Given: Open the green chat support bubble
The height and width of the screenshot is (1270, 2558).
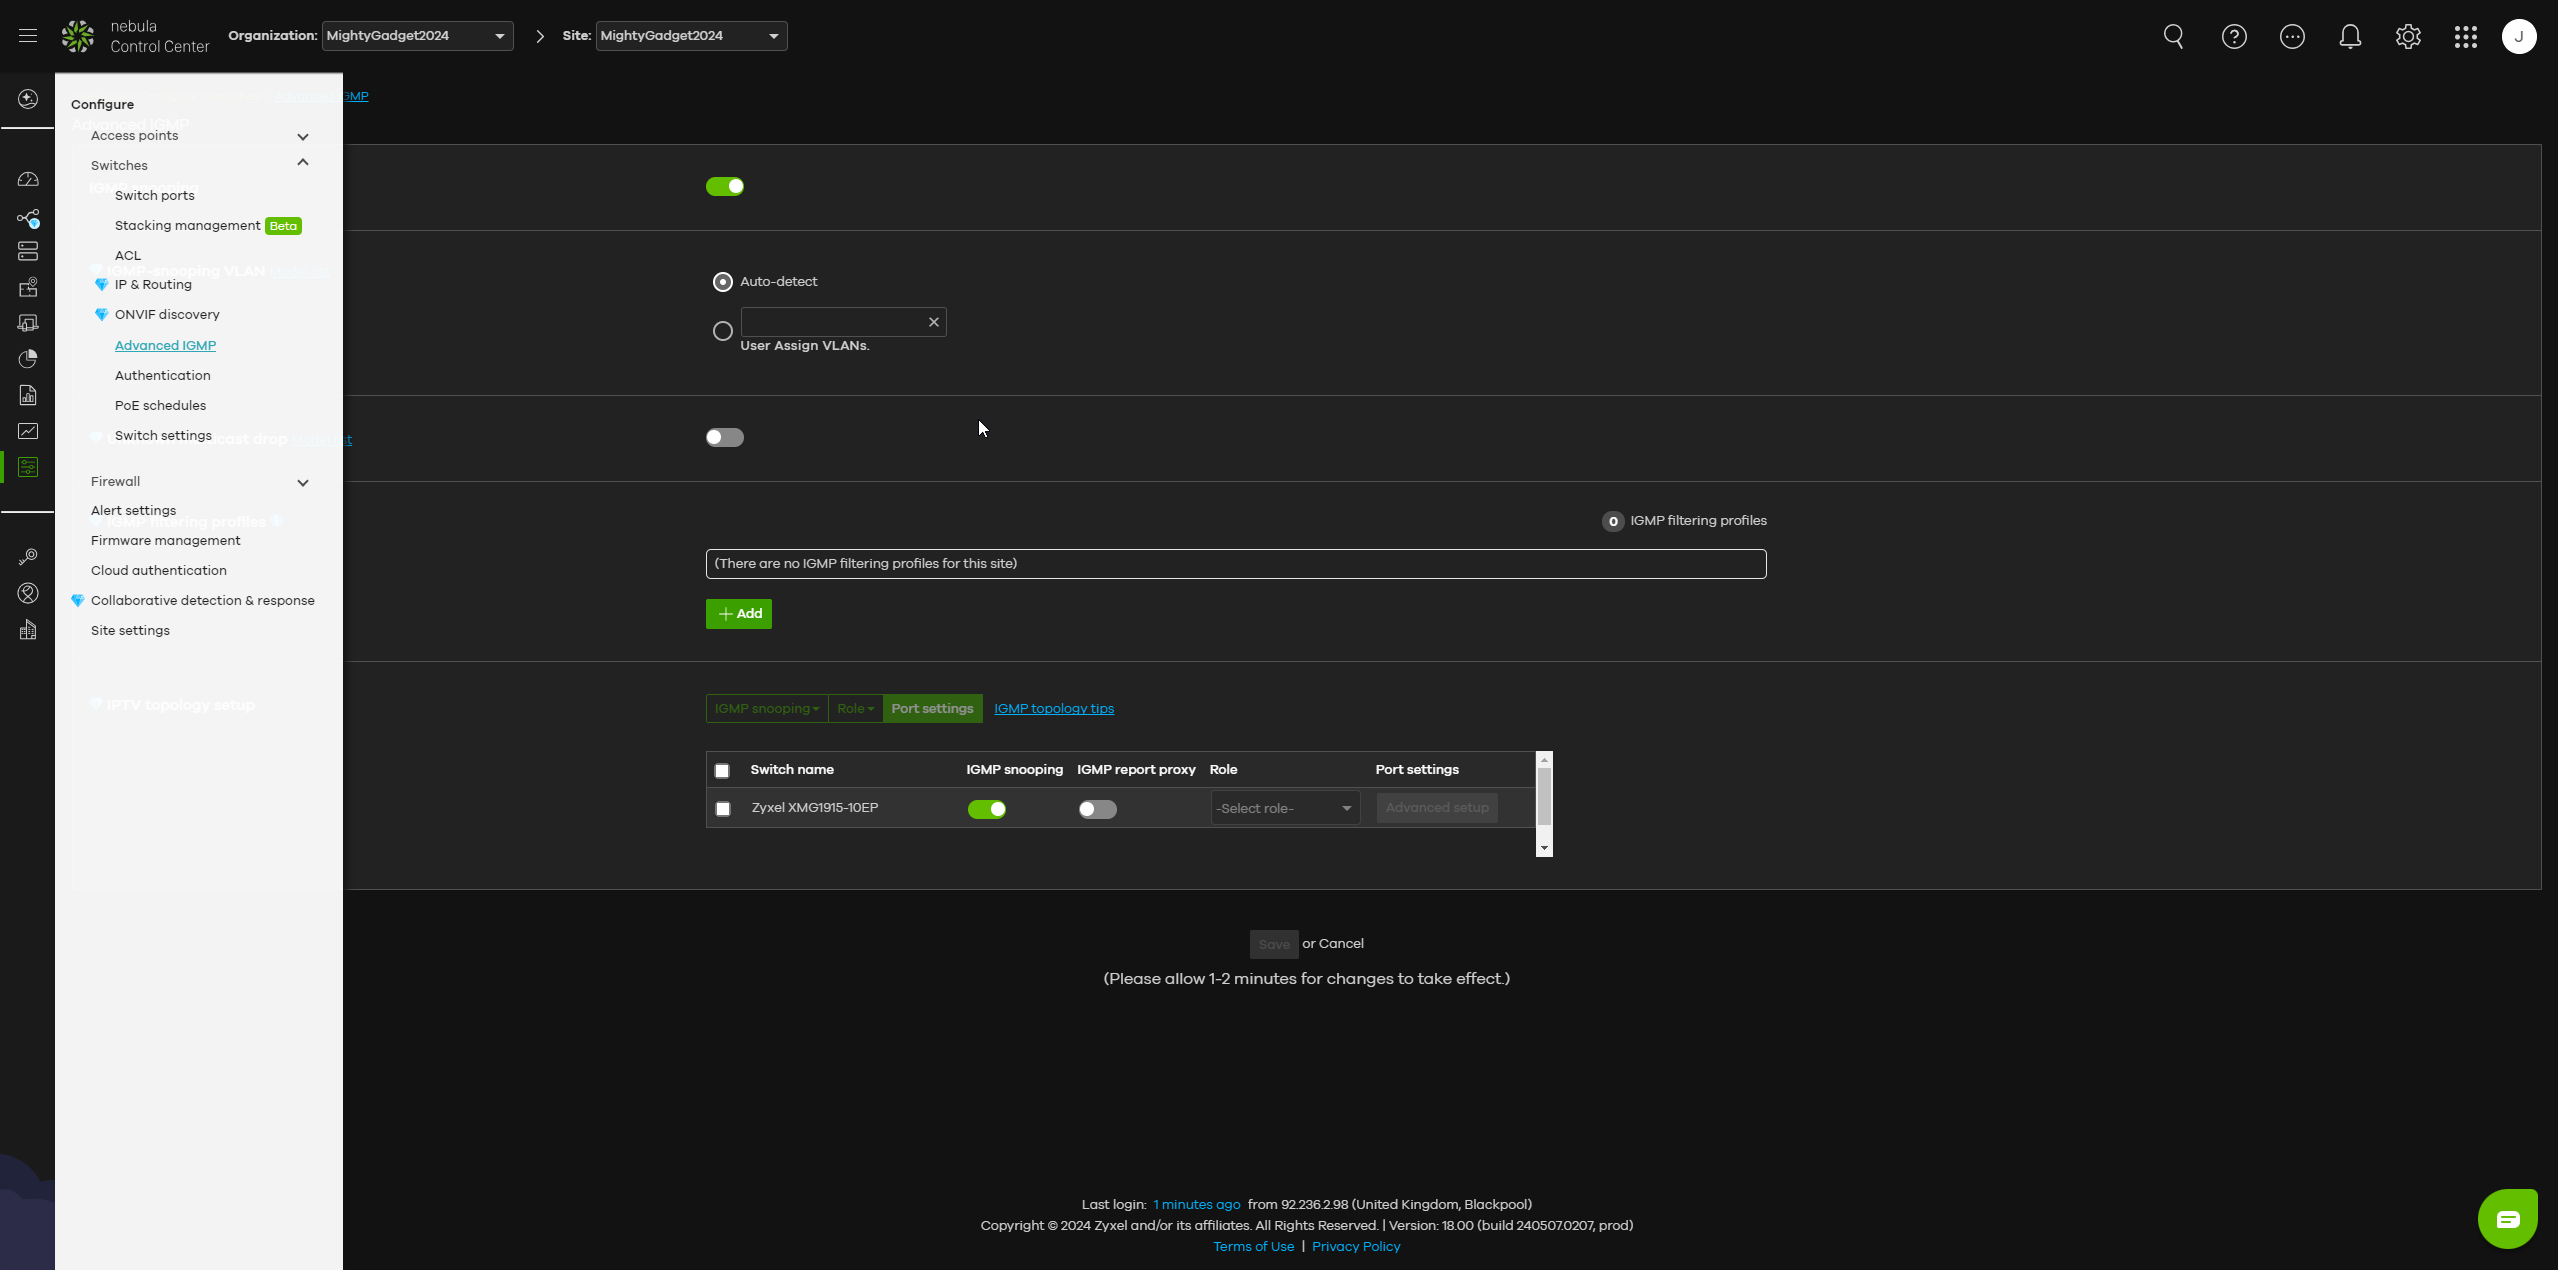Looking at the screenshot, I should [x=2507, y=1218].
